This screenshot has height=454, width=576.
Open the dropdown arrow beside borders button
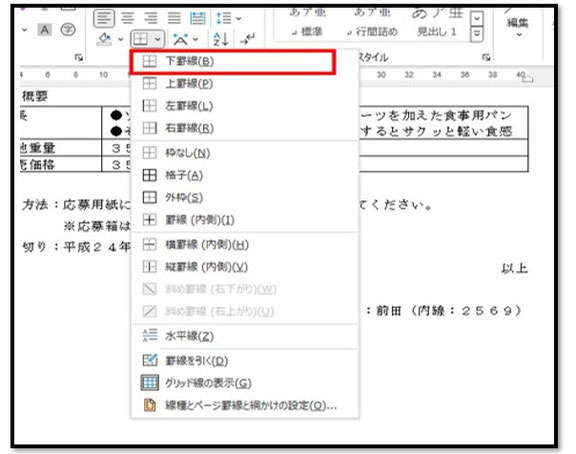click(158, 39)
